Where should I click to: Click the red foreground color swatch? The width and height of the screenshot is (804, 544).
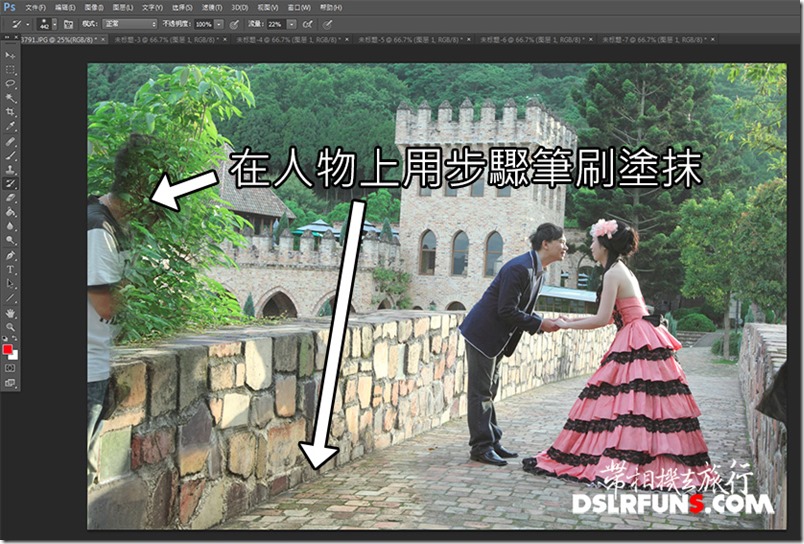pos(8,350)
